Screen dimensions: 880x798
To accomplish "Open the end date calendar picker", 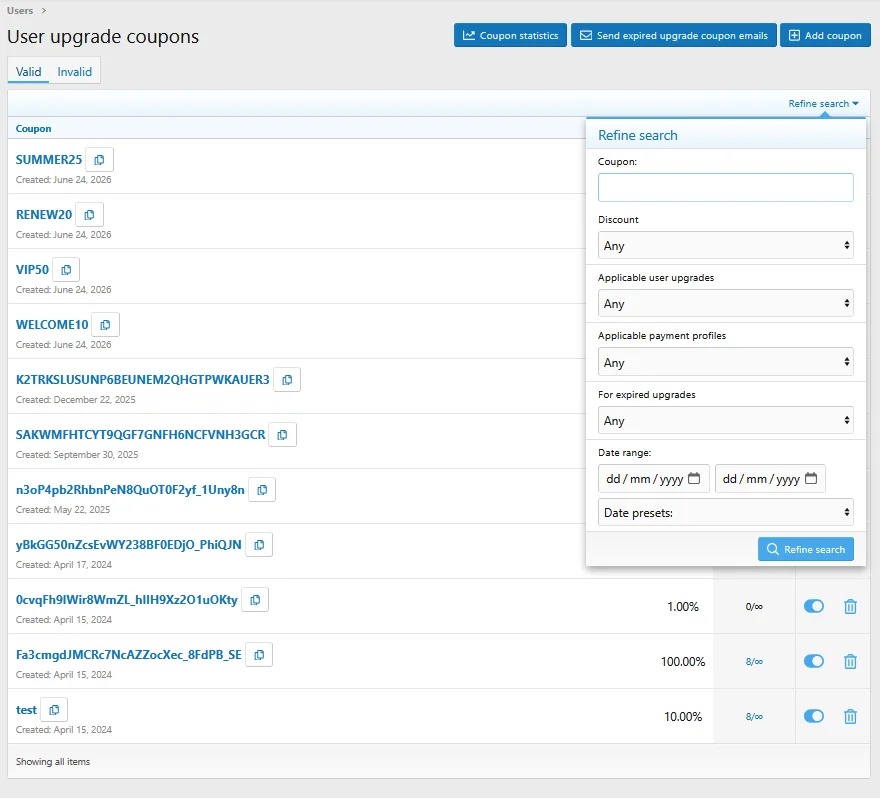I will click(811, 478).
